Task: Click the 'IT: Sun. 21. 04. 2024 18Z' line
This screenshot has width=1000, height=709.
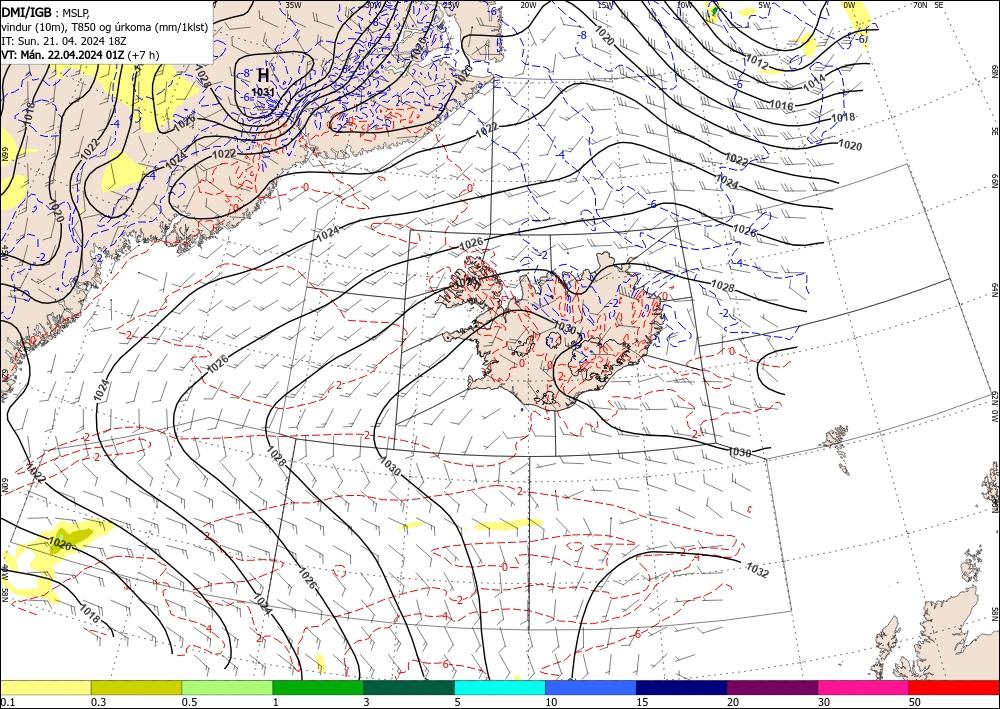Action: pos(64,41)
